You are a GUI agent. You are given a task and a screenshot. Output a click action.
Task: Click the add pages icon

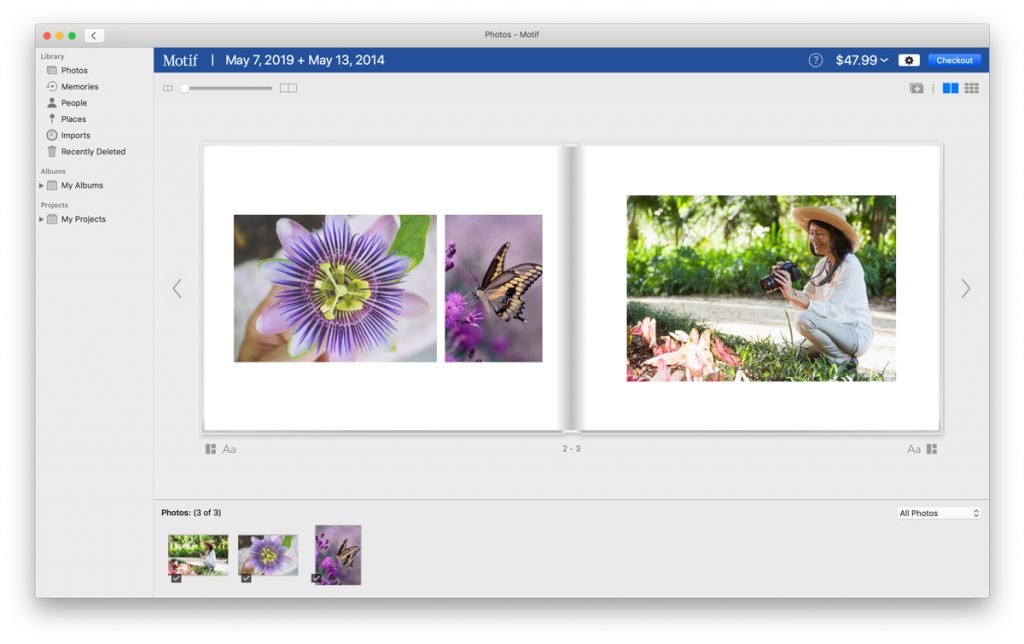pyautogui.click(x=916, y=88)
